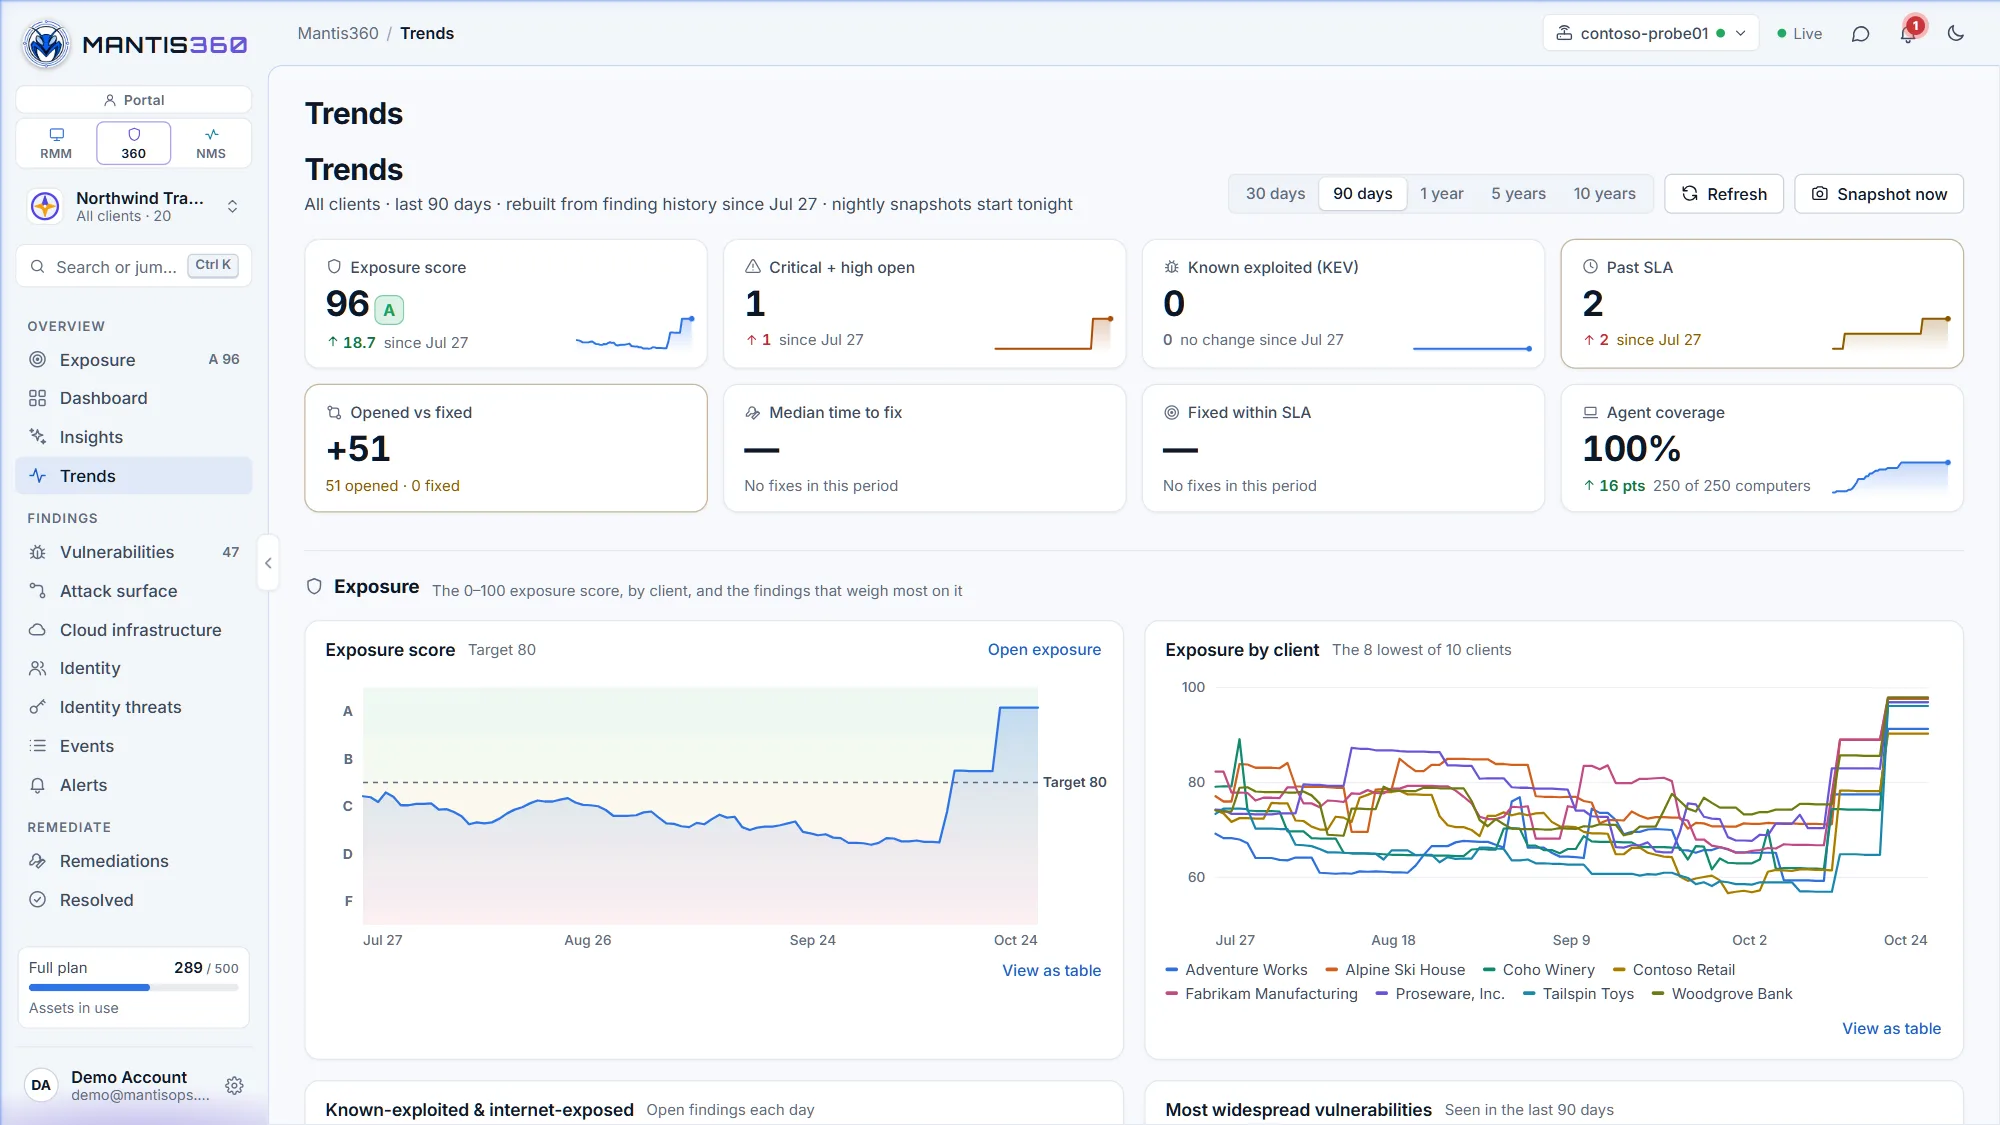Open the Portal button

tap(134, 100)
